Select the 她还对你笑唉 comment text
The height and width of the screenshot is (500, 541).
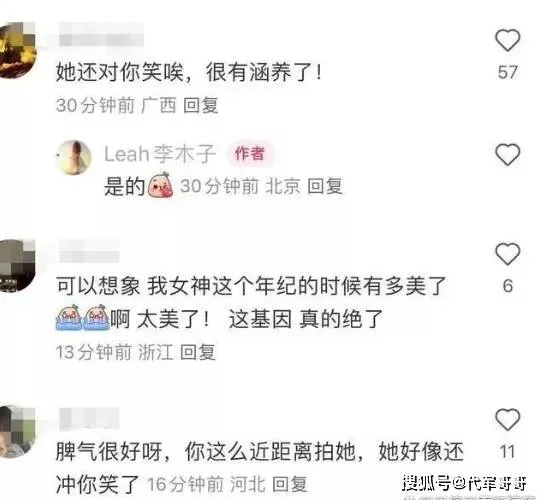pos(189,72)
